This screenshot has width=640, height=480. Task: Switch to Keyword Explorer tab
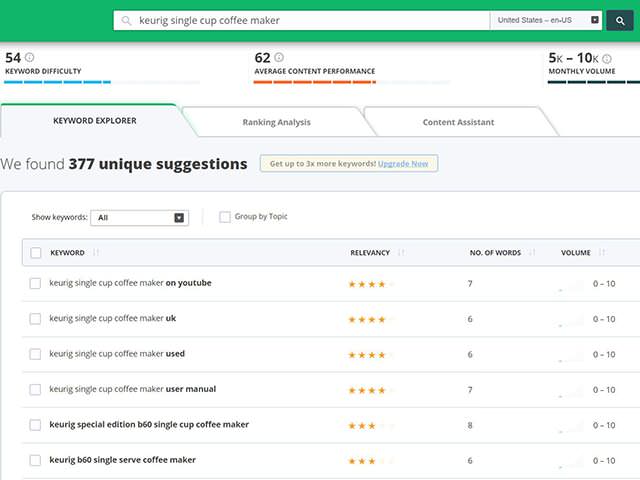pyautogui.click(x=95, y=121)
